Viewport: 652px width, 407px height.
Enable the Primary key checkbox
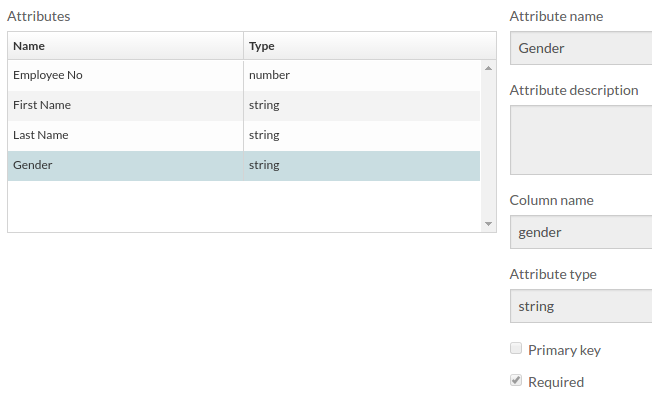point(516,348)
